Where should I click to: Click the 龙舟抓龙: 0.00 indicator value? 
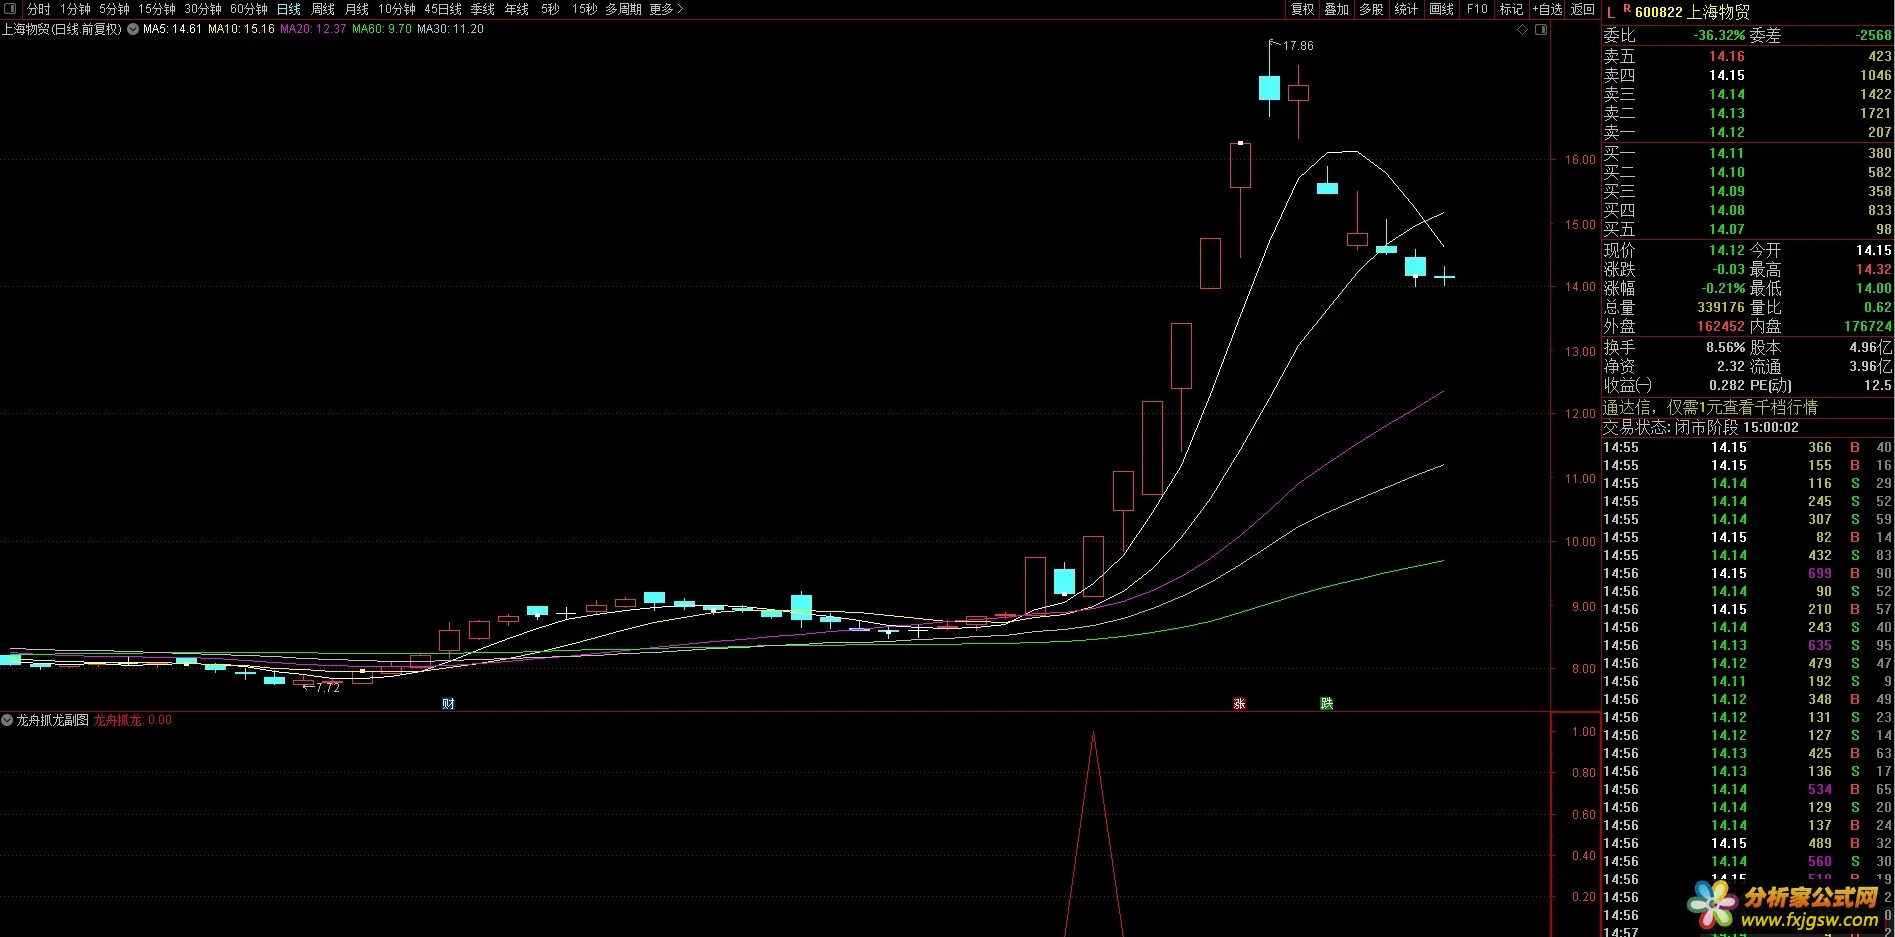tap(133, 720)
